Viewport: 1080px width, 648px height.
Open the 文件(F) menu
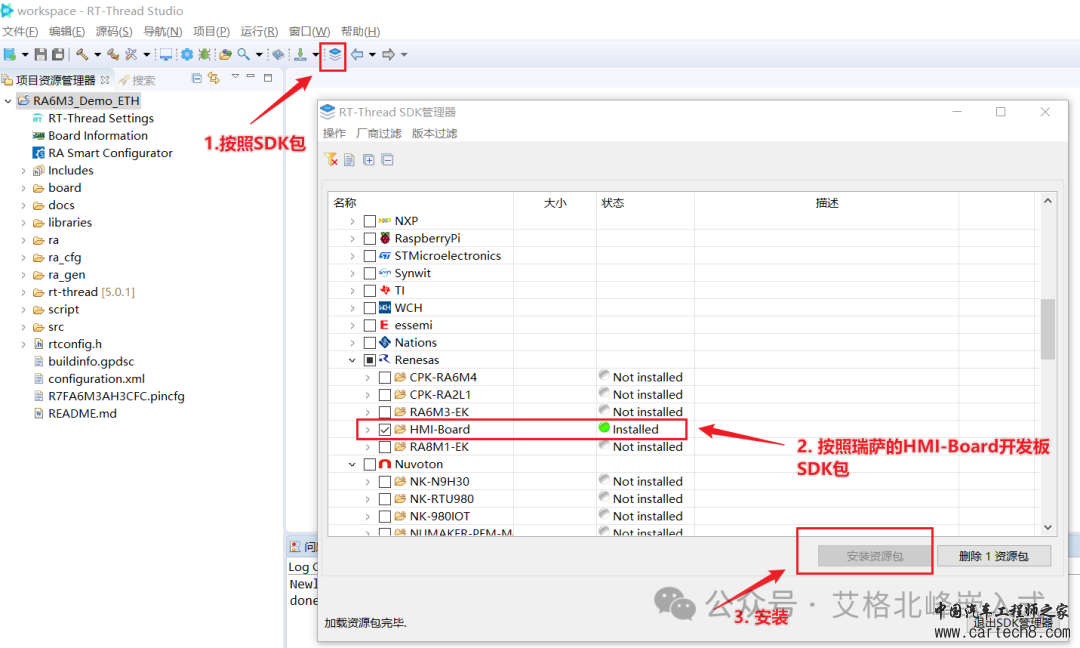pos(20,32)
